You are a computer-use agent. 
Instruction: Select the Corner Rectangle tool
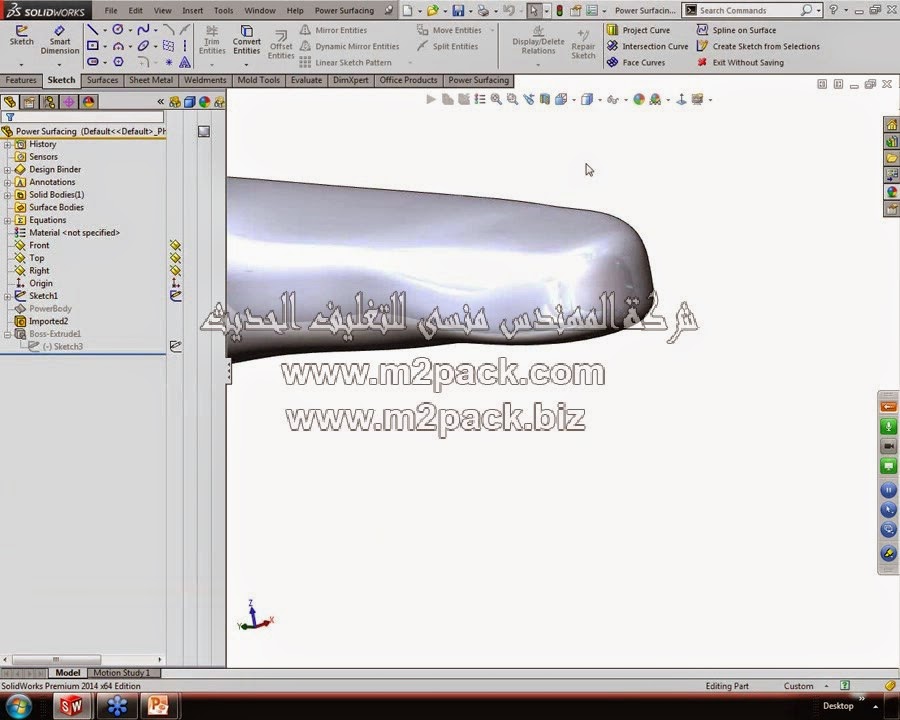(x=92, y=46)
